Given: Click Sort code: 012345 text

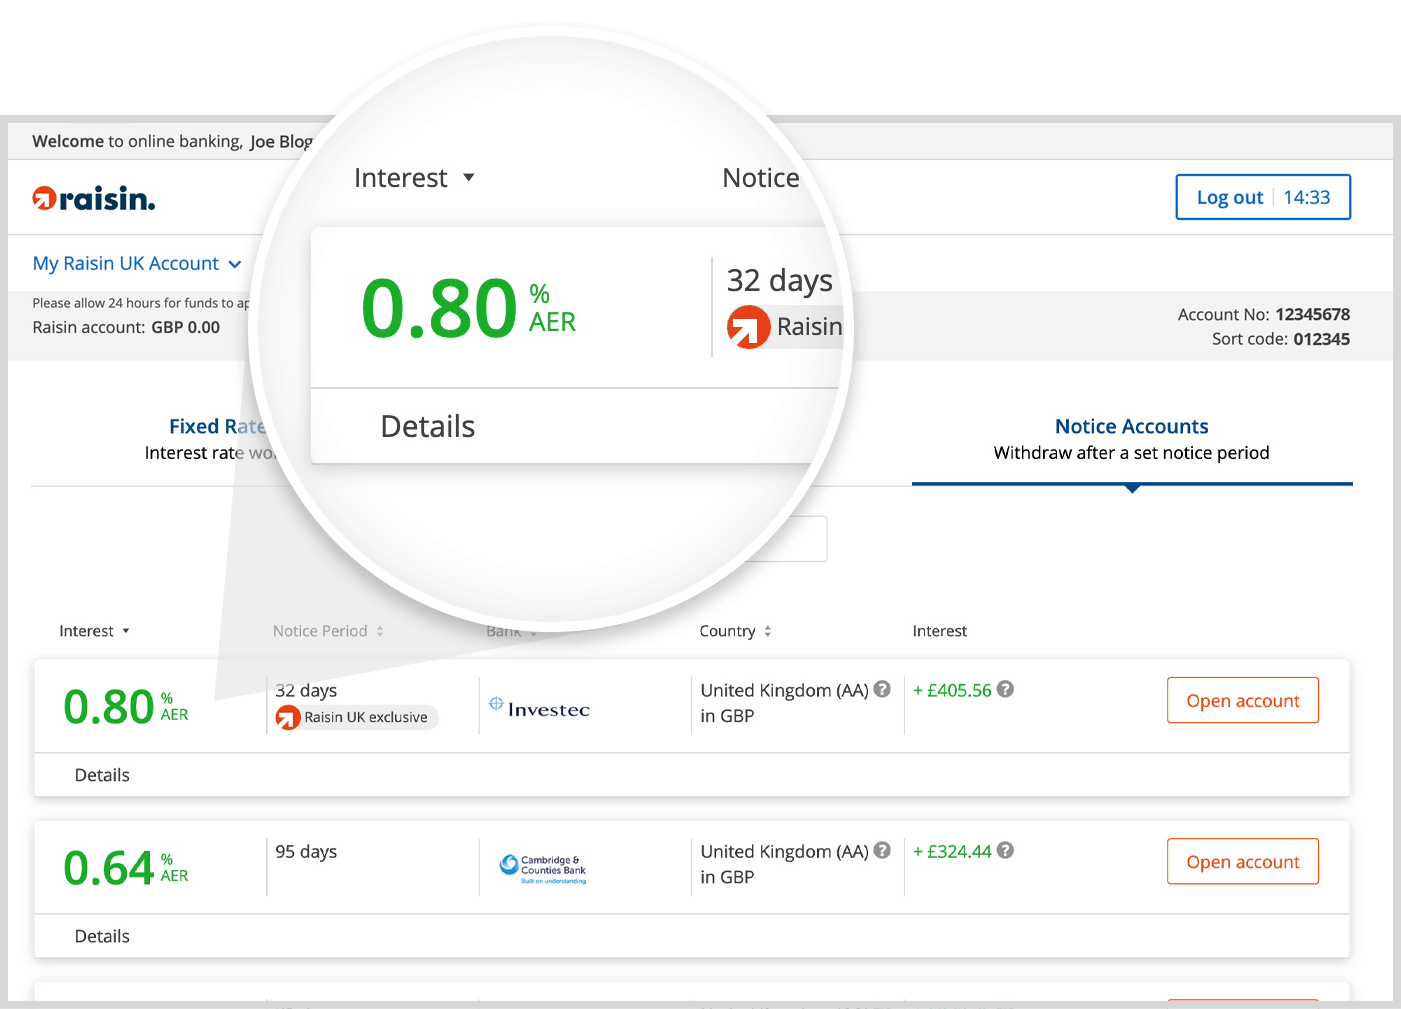Looking at the screenshot, I should point(1281,339).
